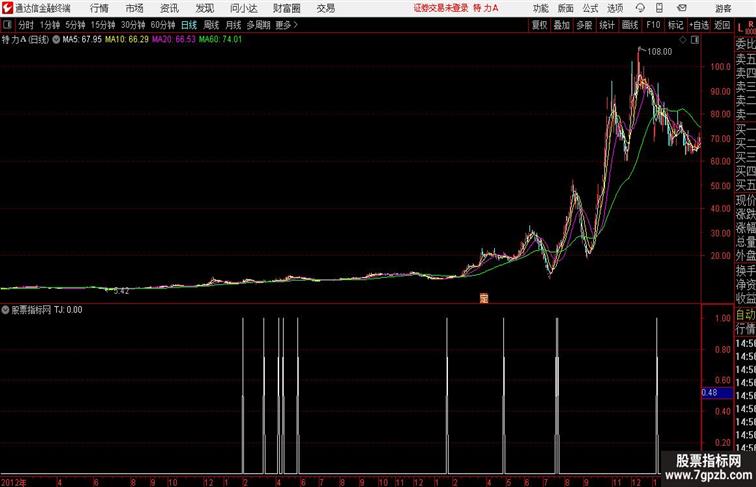Switch to 30分钟 period

[133, 25]
